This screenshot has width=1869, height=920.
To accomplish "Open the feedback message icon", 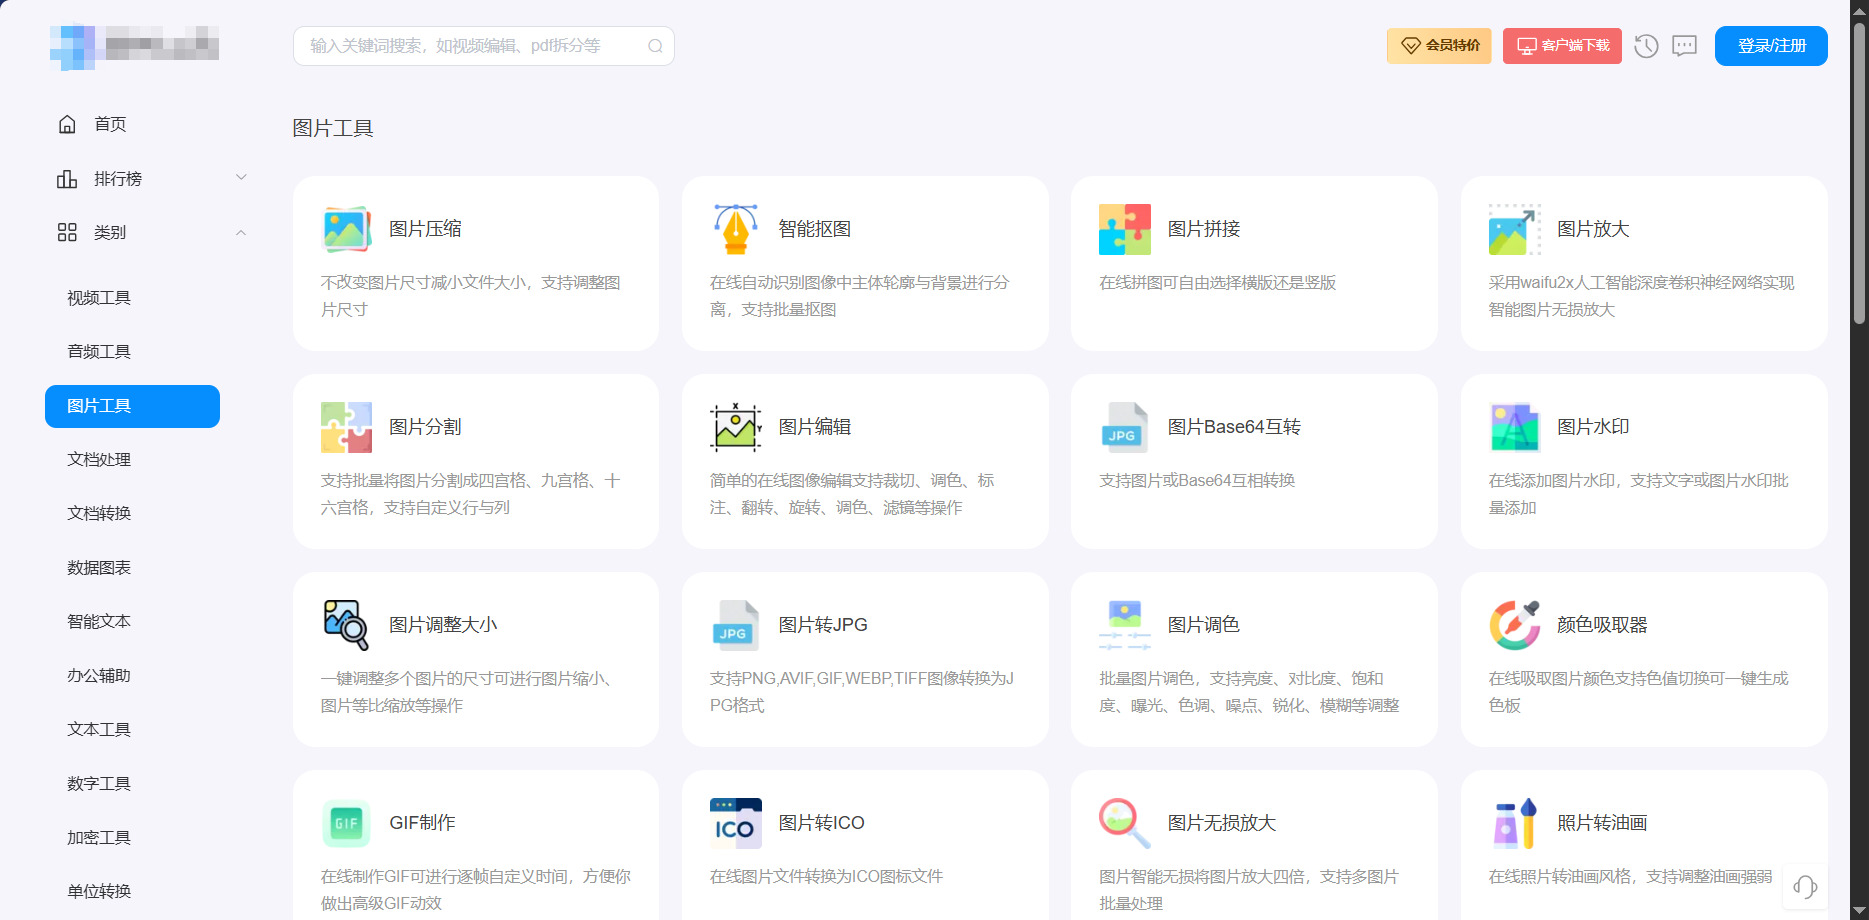I will (1685, 46).
